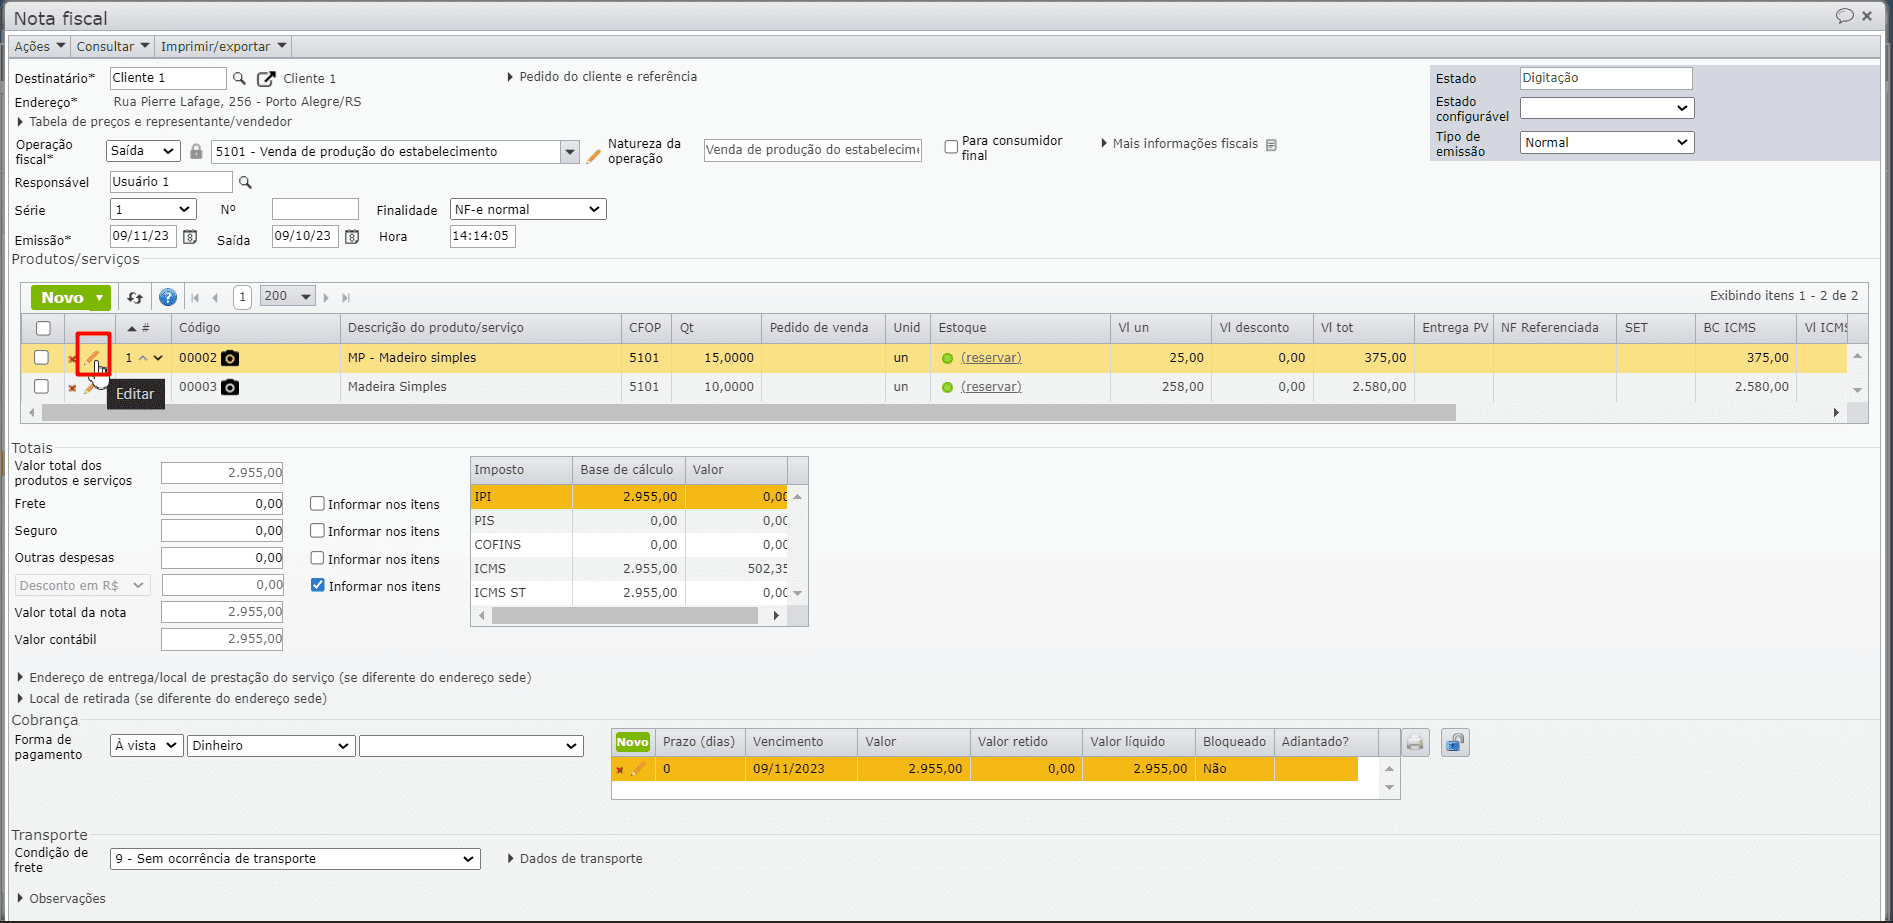Screen dimensions: 1893x923
Task: Open the Ações menu
Action: (39, 46)
